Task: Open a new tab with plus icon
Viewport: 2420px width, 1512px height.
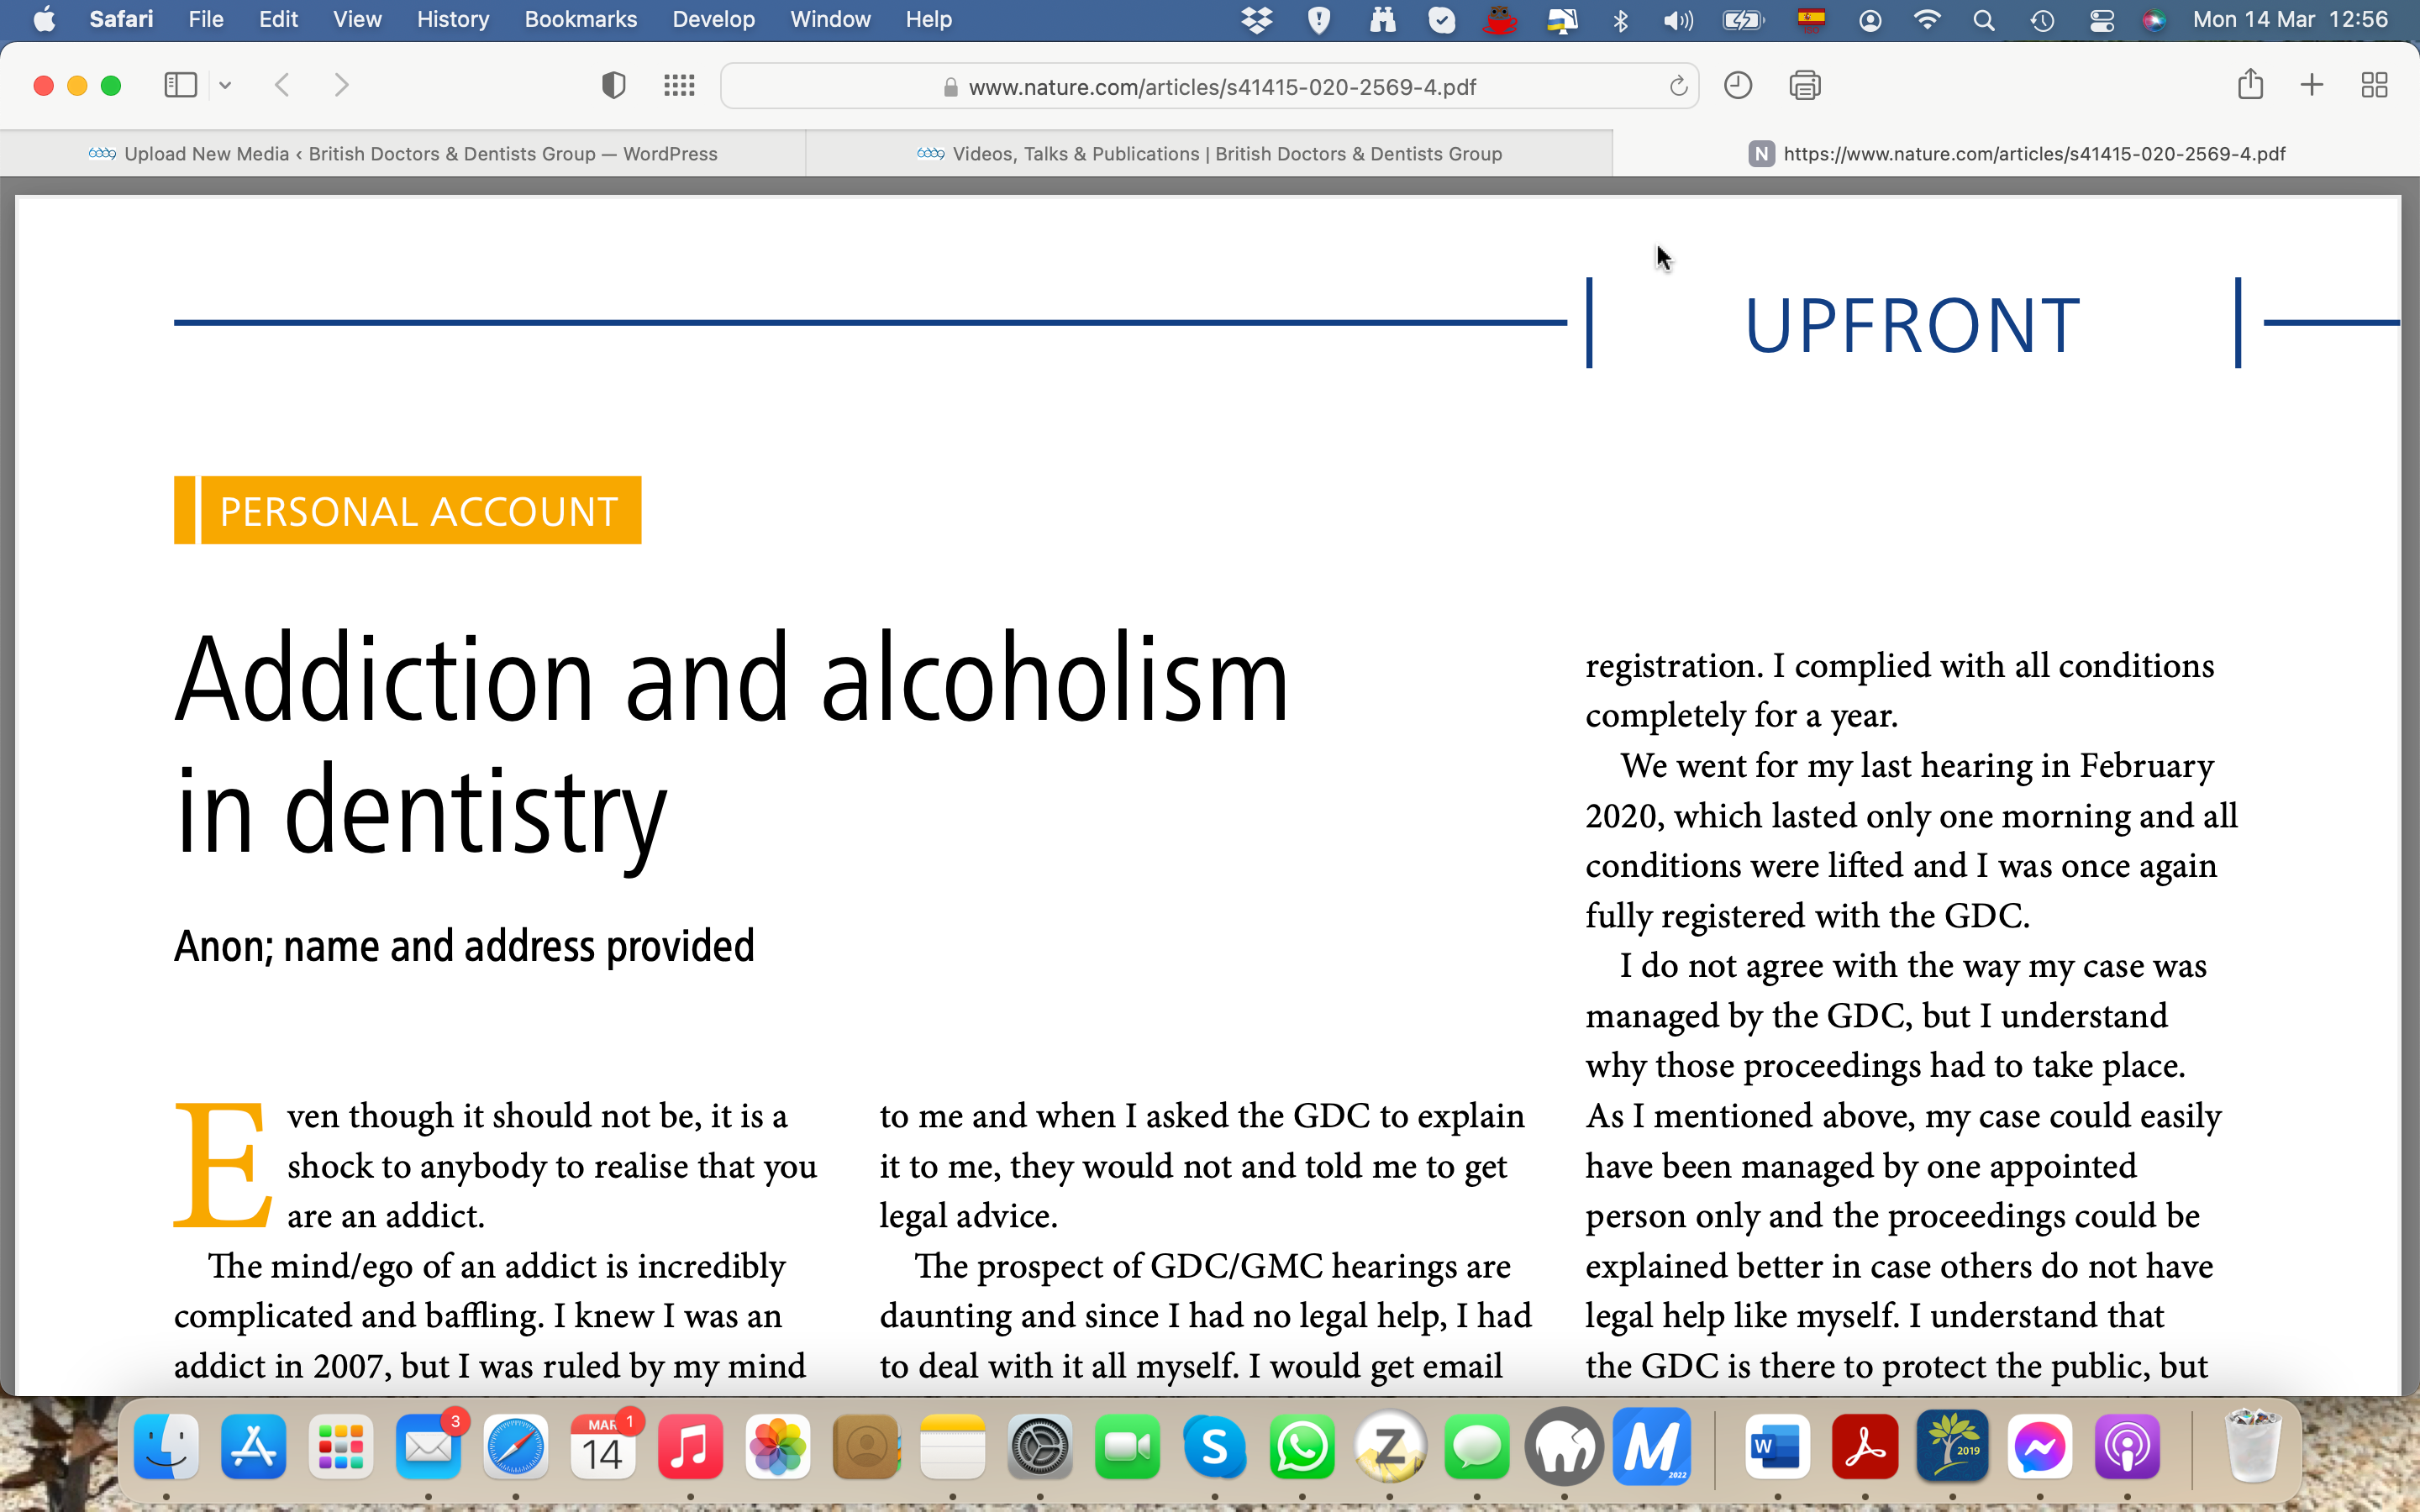Action: tap(2311, 85)
